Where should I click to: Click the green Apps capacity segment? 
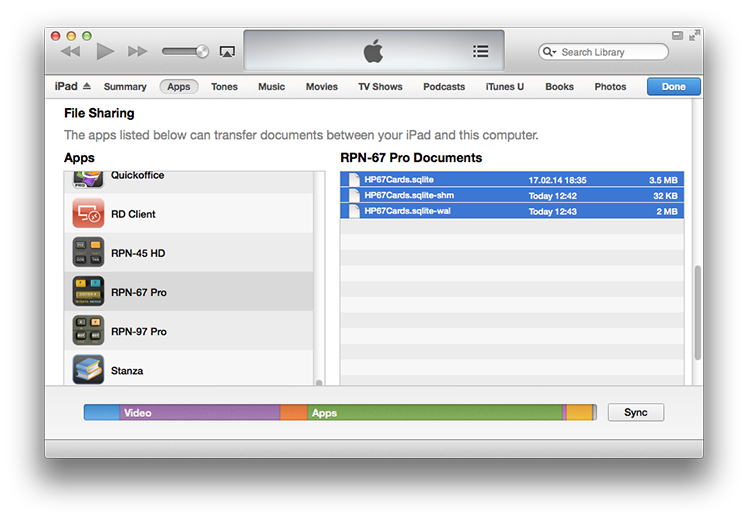click(x=435, y=412)
